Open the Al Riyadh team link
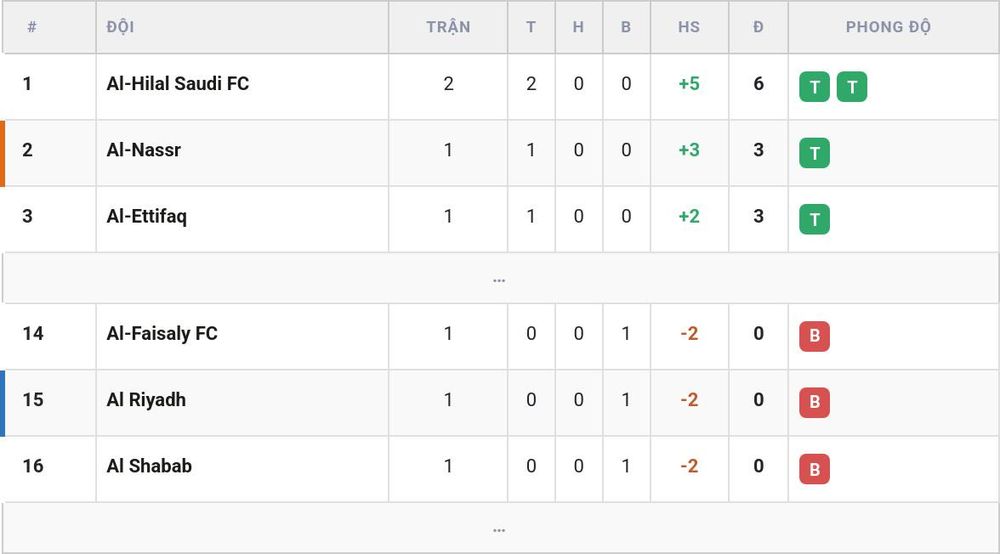The image size is (1000, 554). coord(146,400)
